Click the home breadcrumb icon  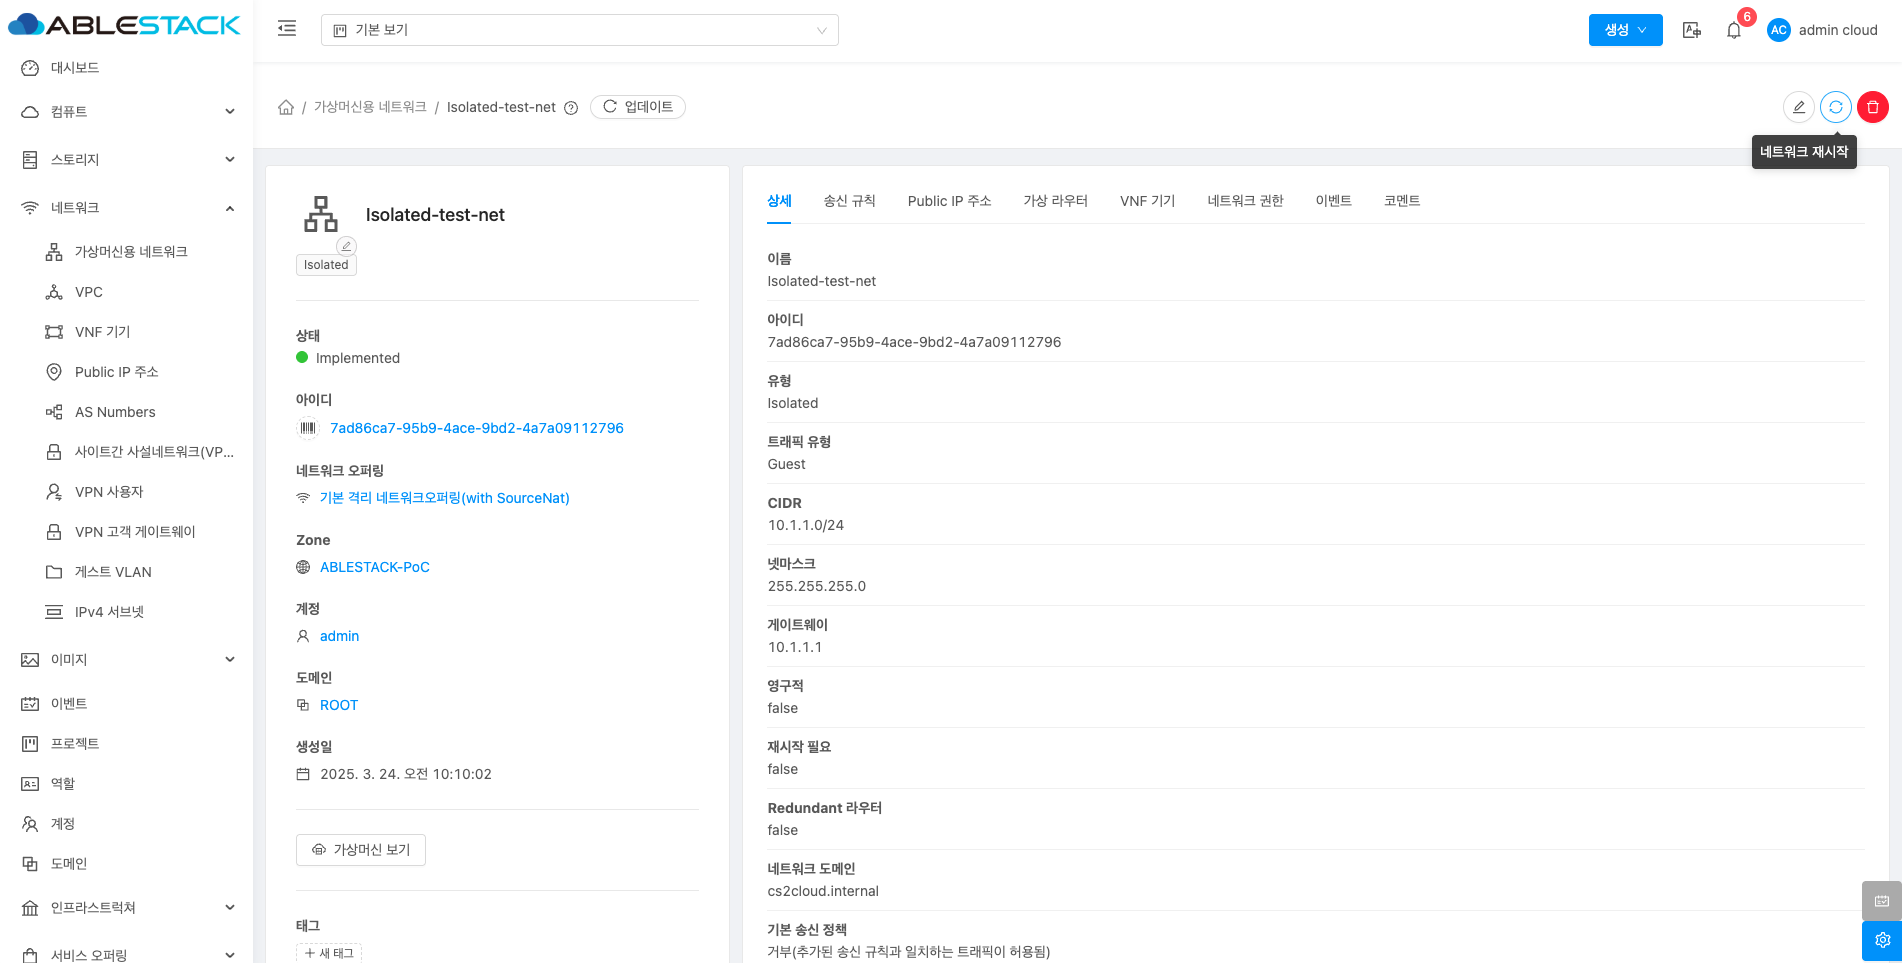[286, 107]
